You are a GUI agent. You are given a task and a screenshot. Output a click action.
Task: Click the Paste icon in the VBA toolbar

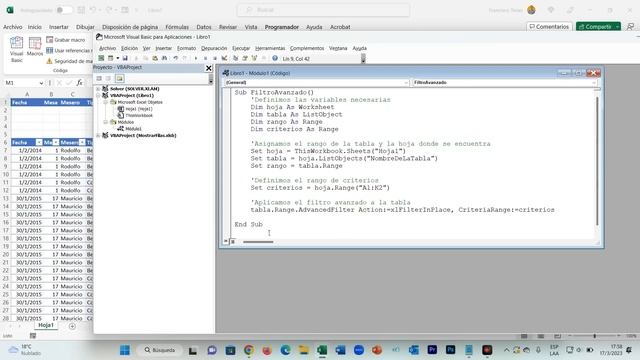click(155, 58)
